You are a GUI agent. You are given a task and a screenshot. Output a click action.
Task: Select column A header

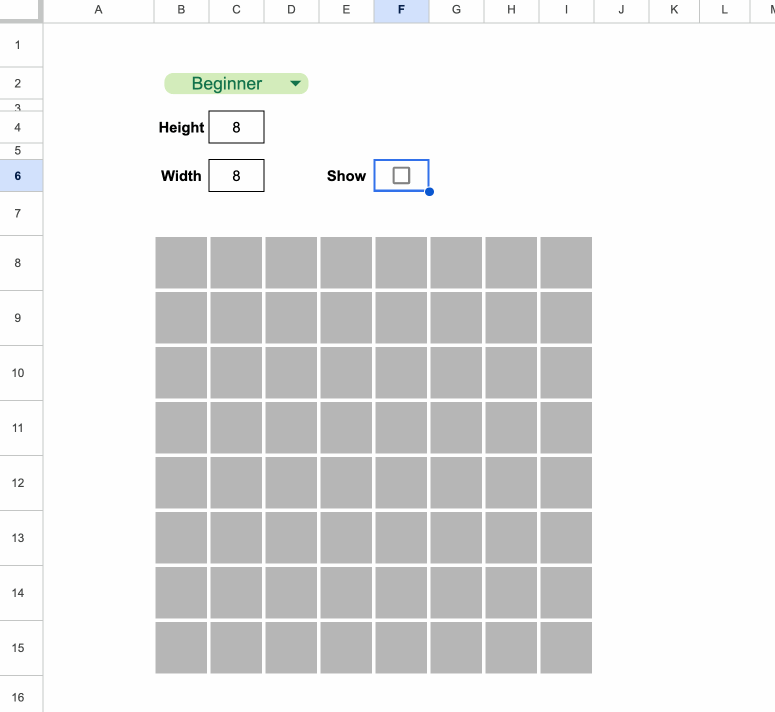coord(98,10)
